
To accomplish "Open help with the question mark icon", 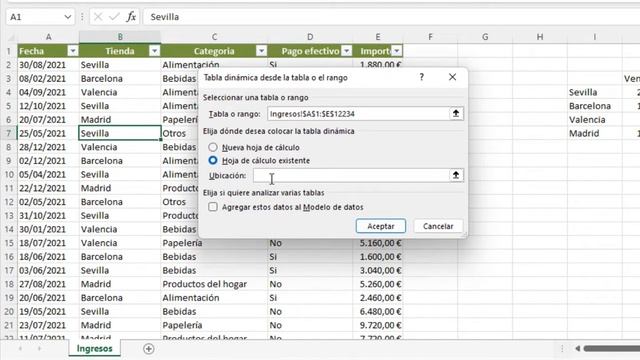I will click(x=422, y=77).
